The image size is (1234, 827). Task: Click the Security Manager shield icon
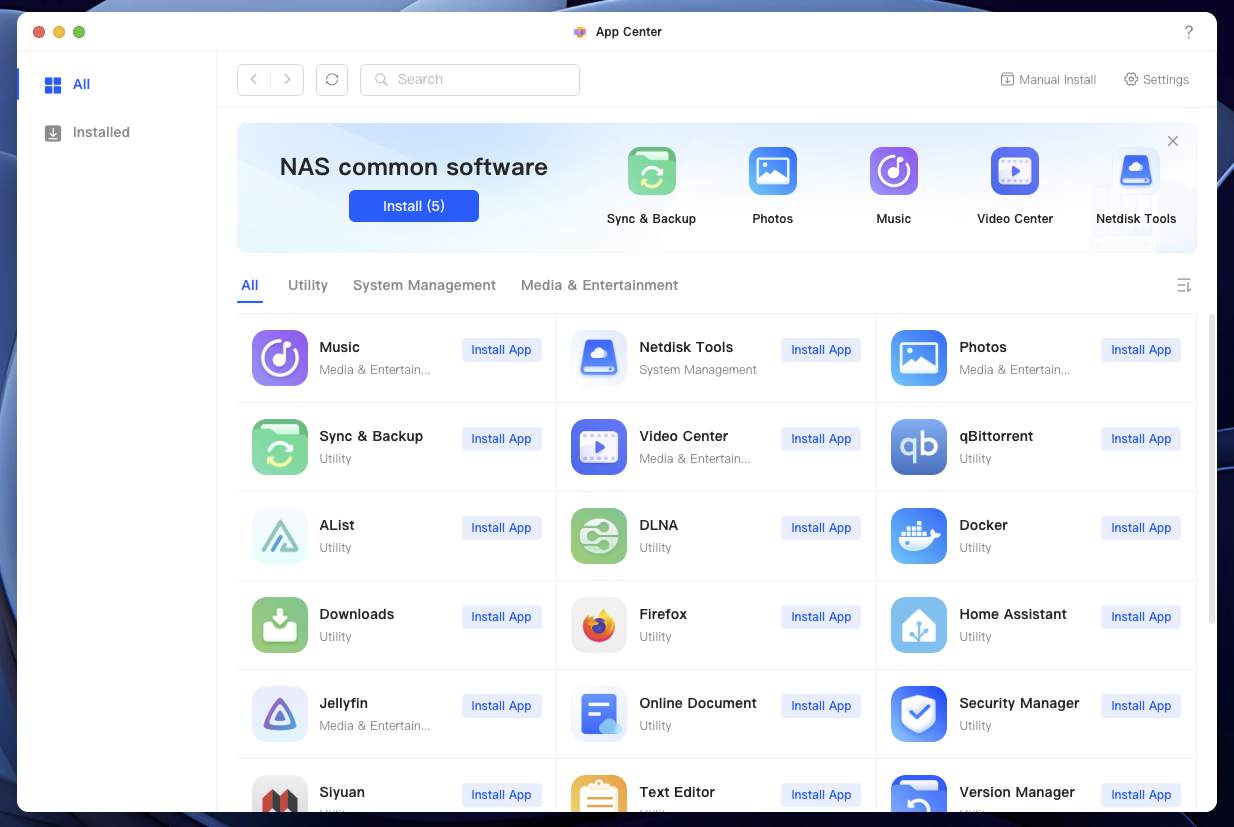(x=919, y=714)
